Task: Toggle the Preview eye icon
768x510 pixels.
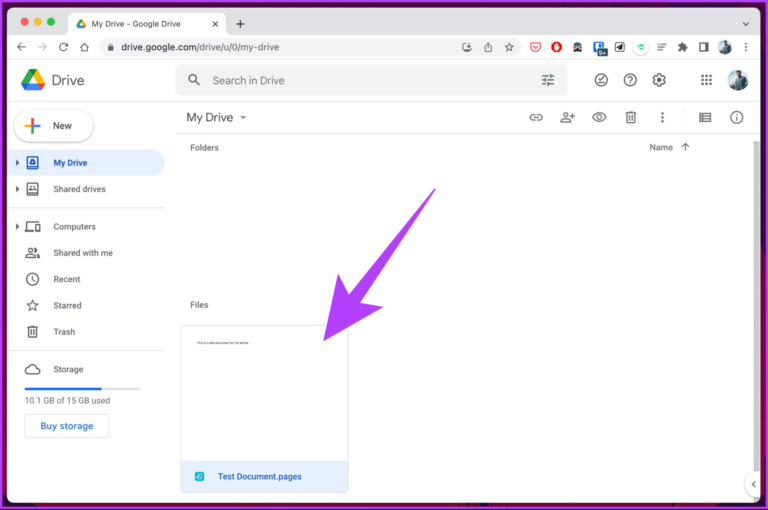Action: click(x=599, y=118)
